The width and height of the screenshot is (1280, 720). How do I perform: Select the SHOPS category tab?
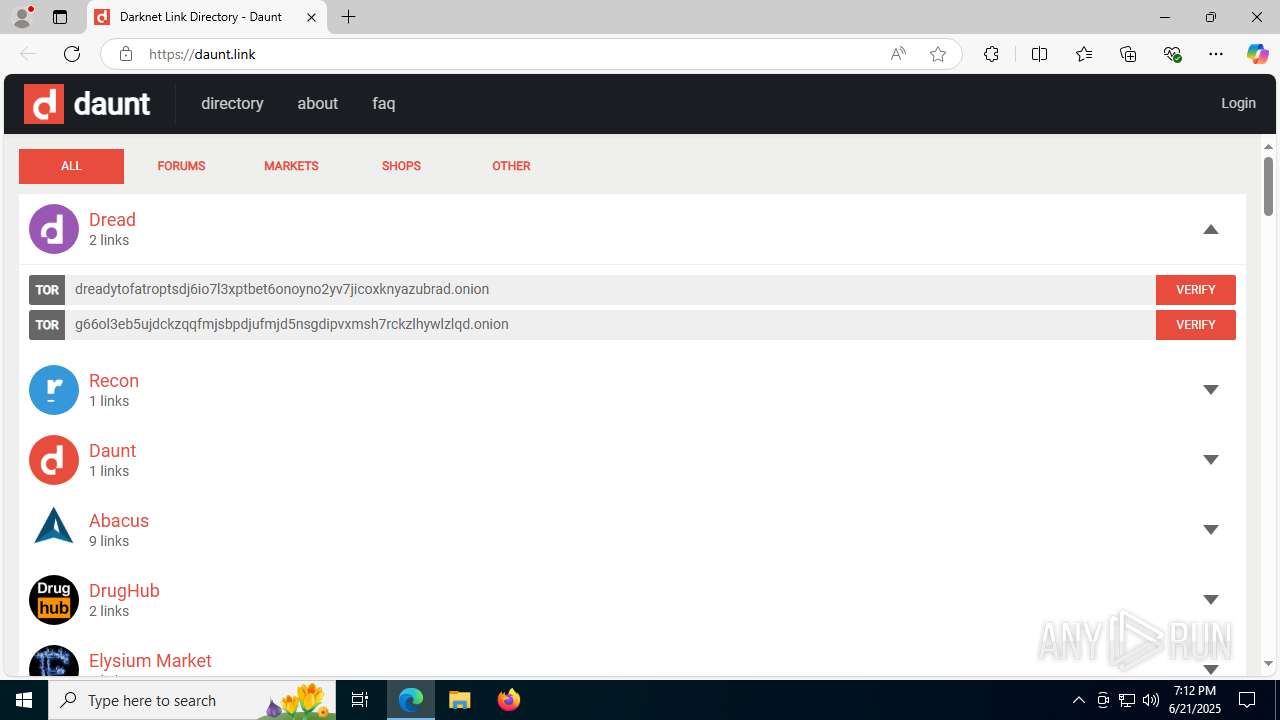401,166
